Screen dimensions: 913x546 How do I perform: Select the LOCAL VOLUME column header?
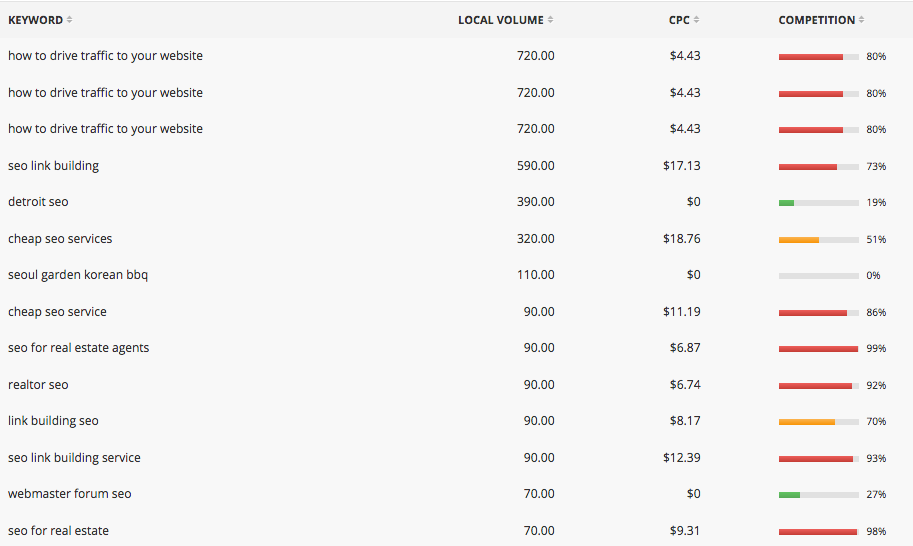(501, 20)
